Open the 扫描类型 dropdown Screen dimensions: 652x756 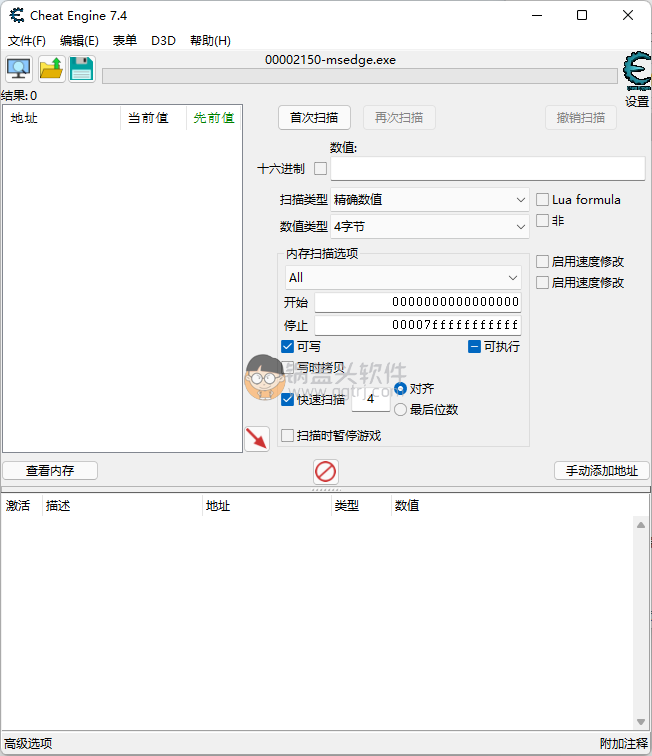[430, 200]
